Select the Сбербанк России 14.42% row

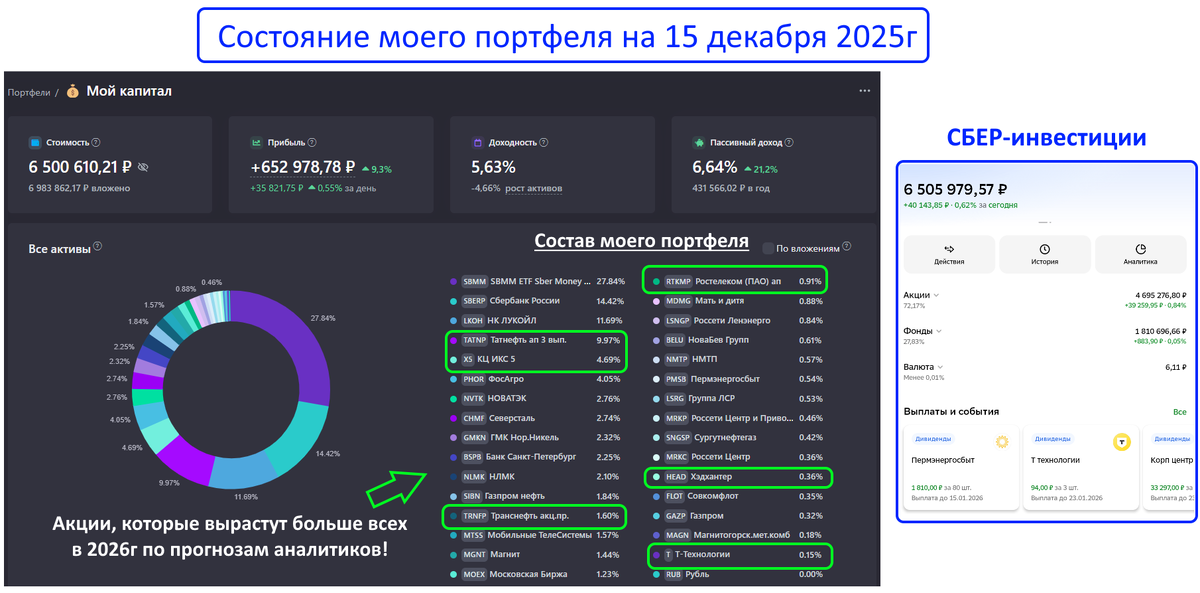[537, 301]
